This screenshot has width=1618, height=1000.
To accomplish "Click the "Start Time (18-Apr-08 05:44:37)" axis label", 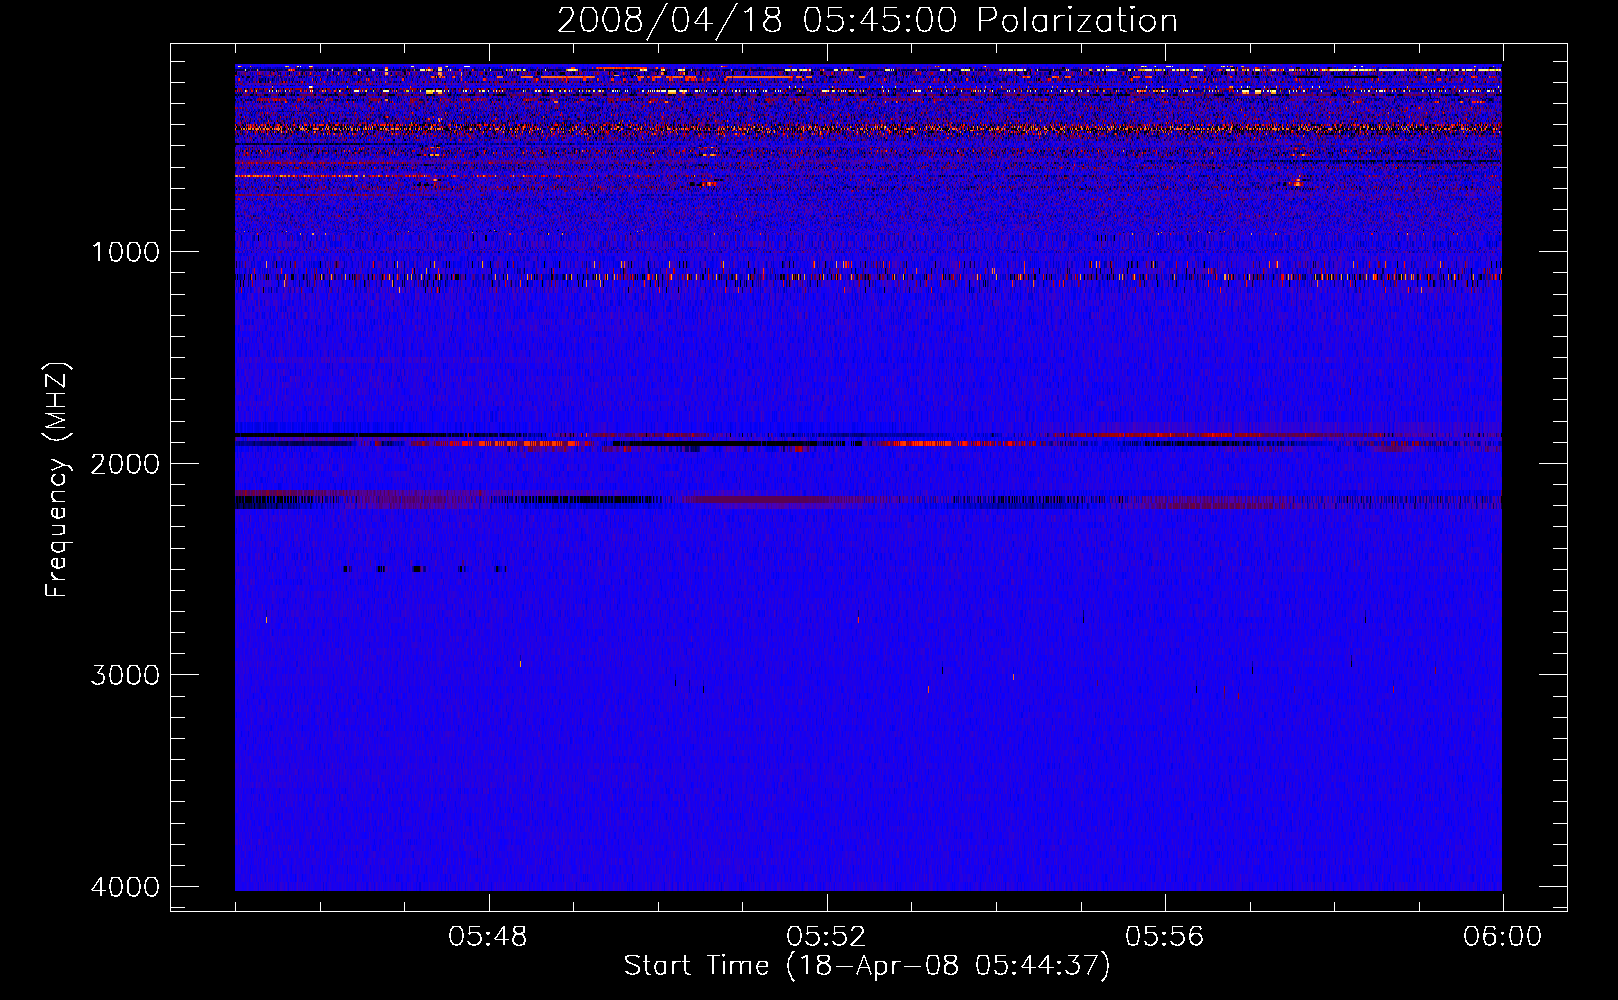I will coord(866,965).
